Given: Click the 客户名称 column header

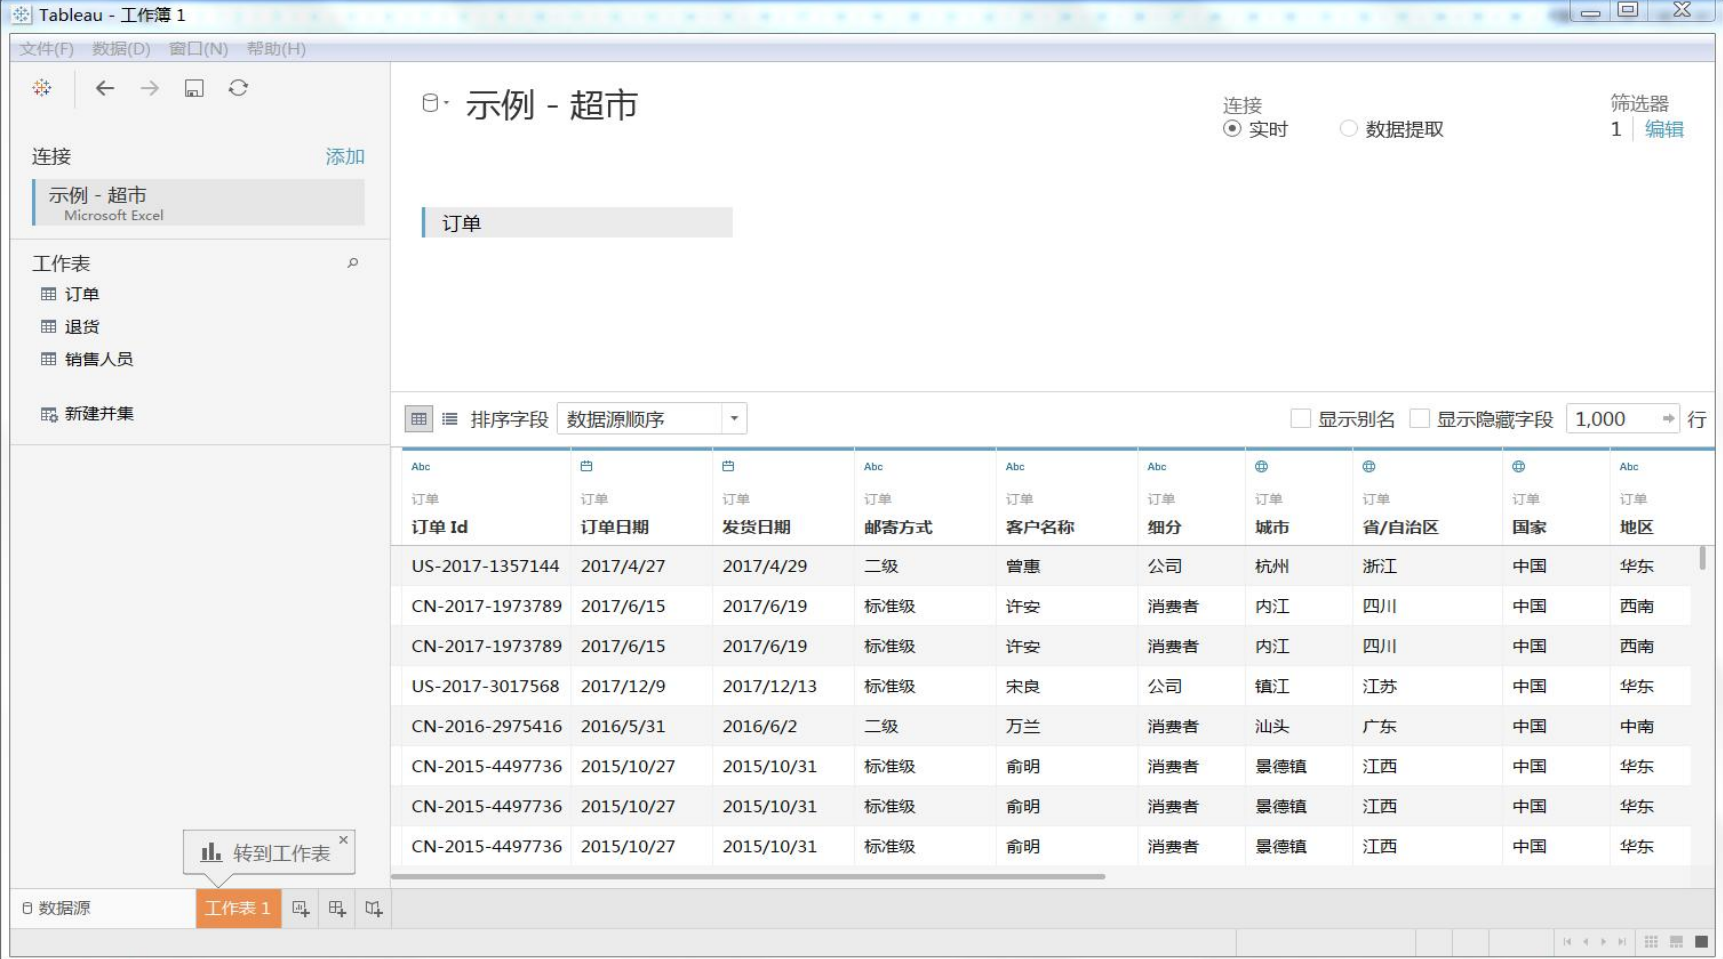Looking at the screenshot, I should [x=1040, y=527].
